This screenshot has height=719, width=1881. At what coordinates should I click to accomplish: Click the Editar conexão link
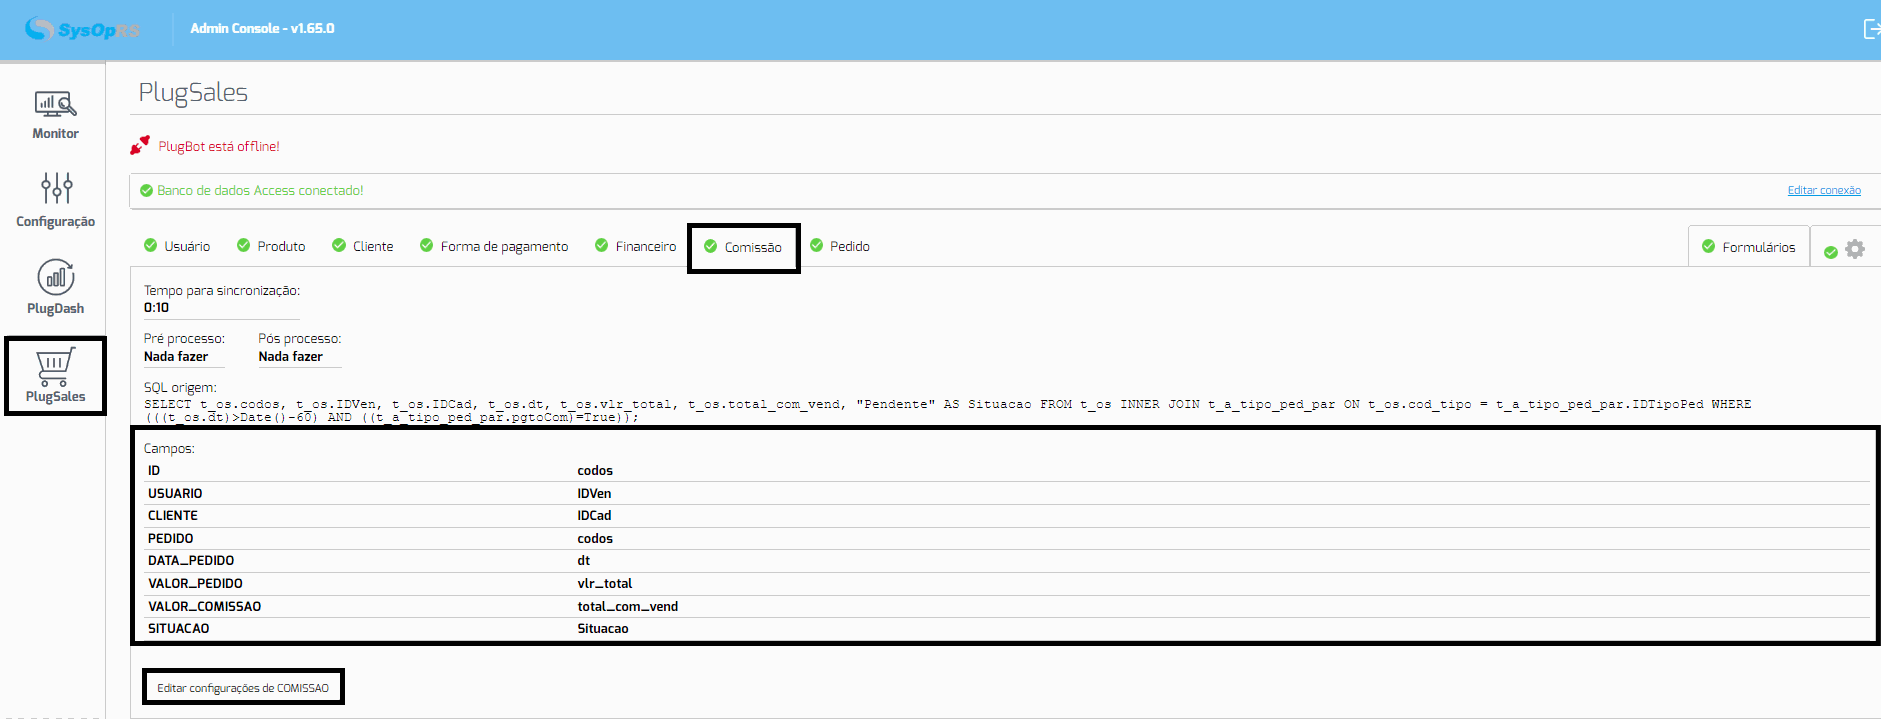pos(1824,190)
